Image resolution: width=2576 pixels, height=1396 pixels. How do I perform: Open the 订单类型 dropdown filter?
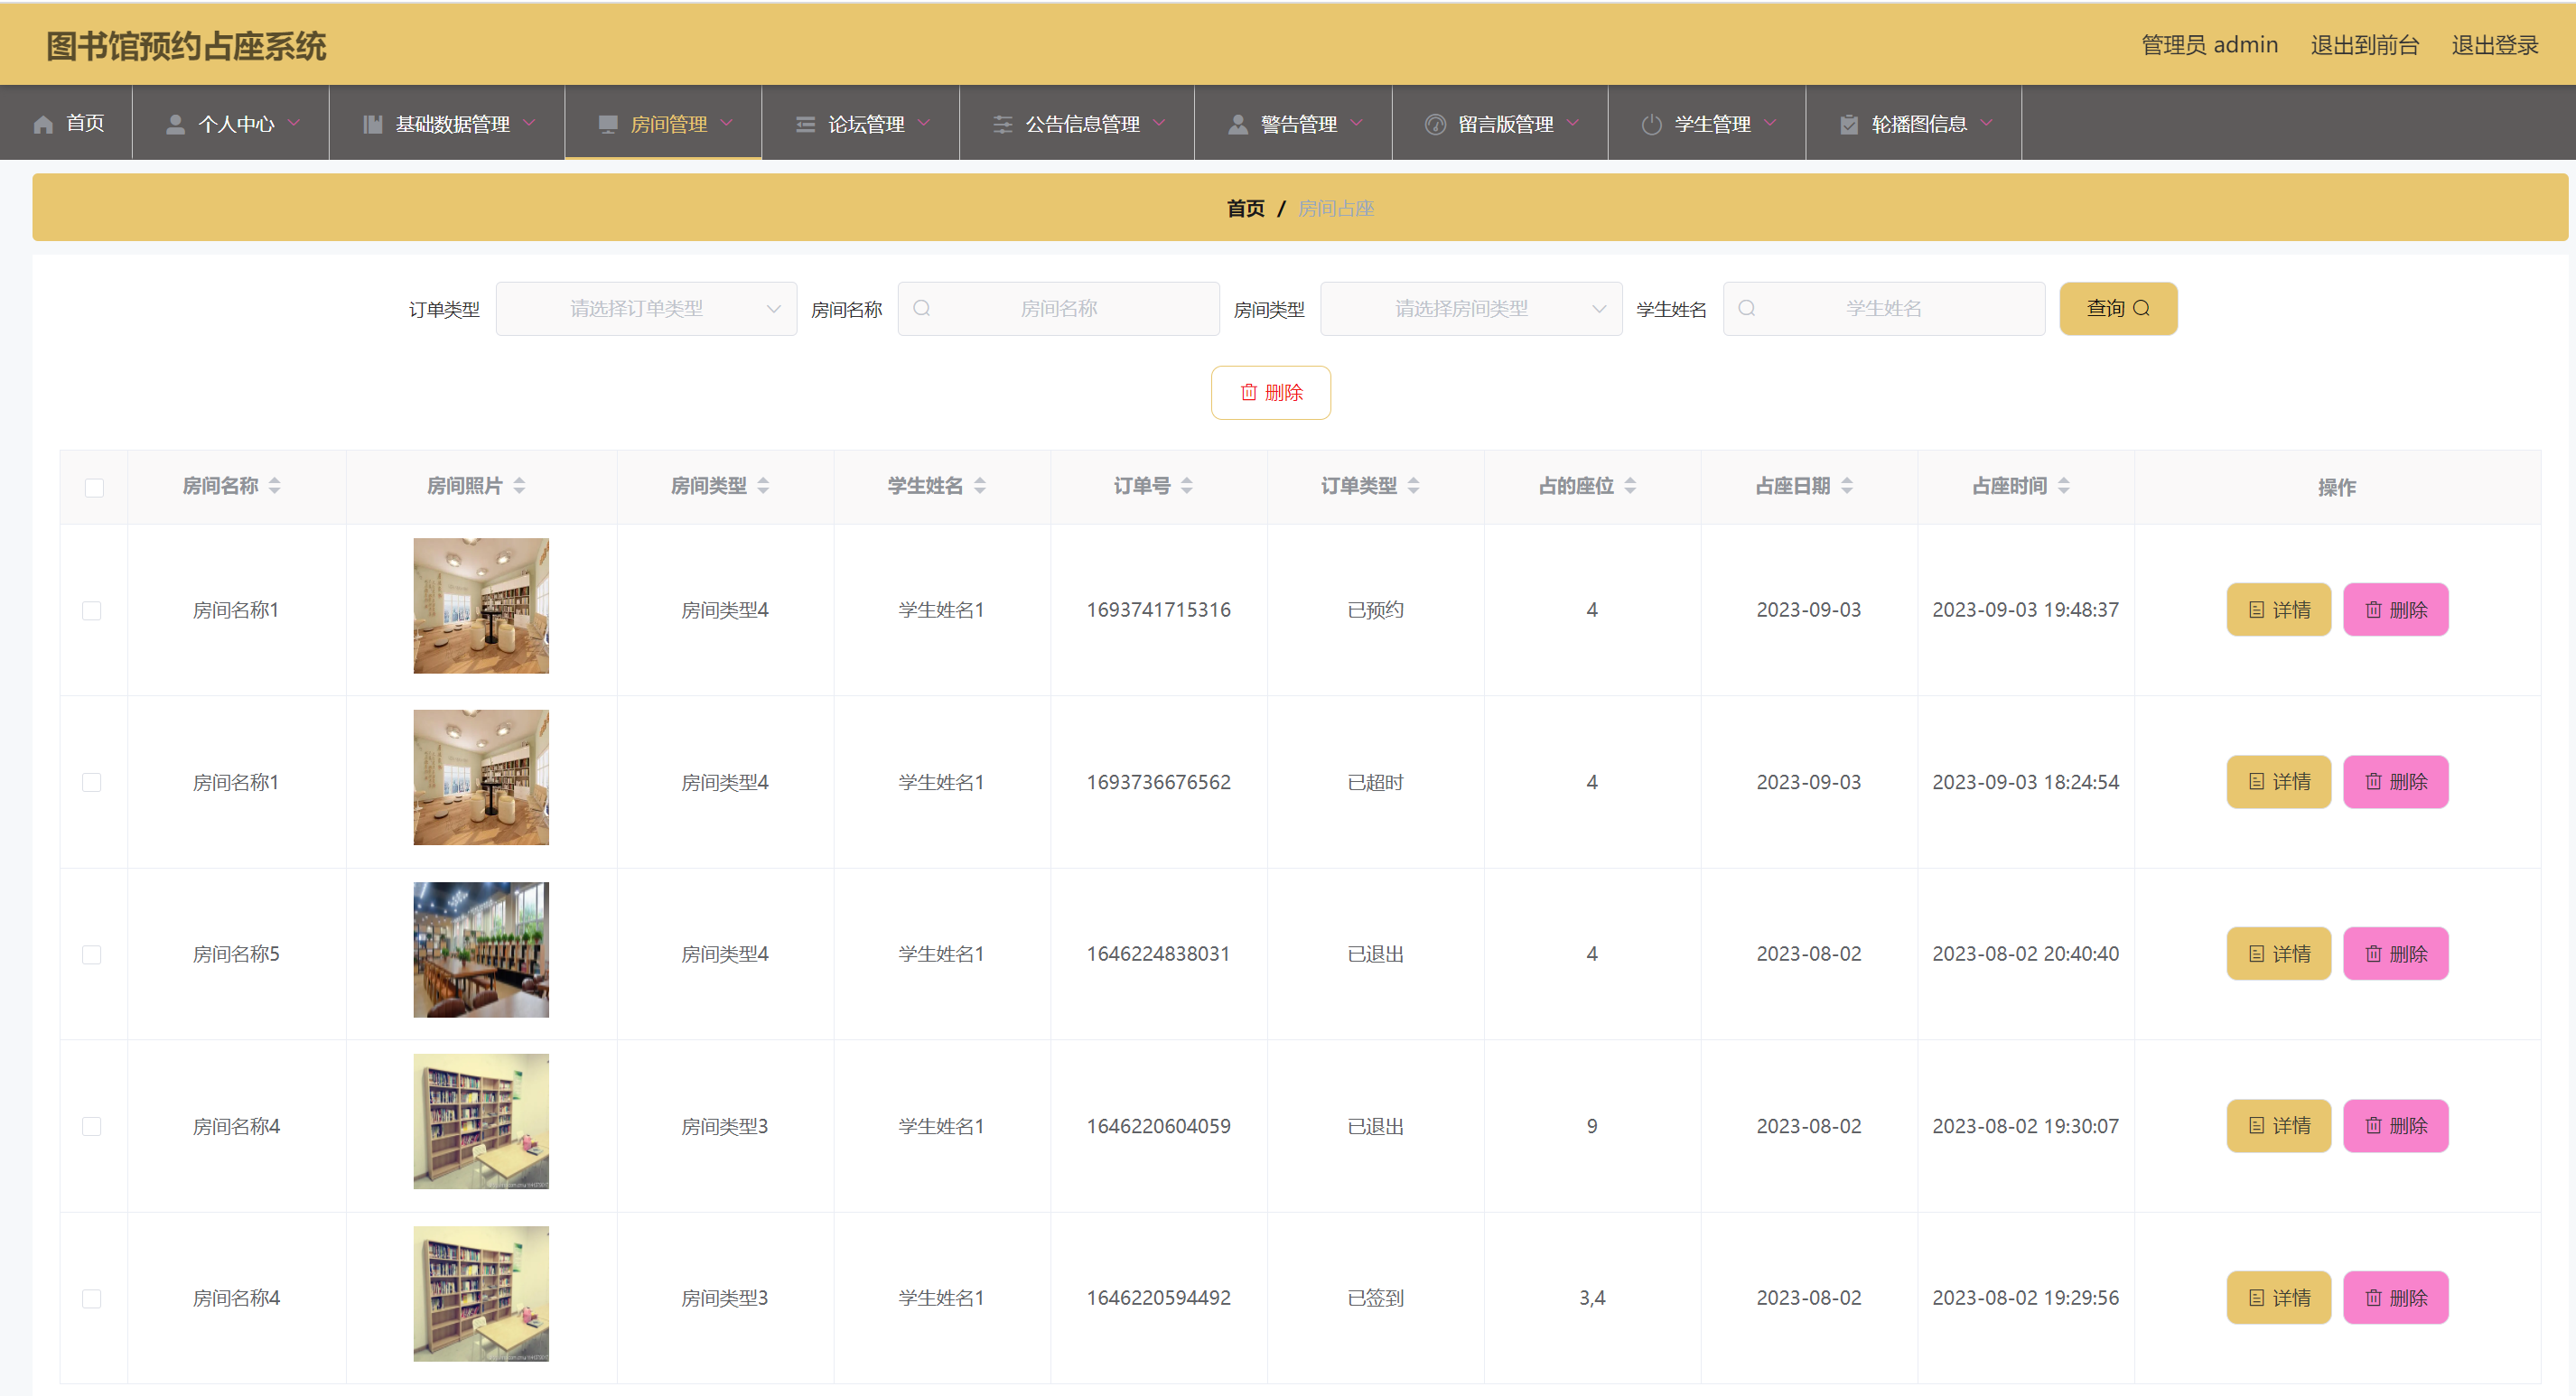(x=646, y=309)
